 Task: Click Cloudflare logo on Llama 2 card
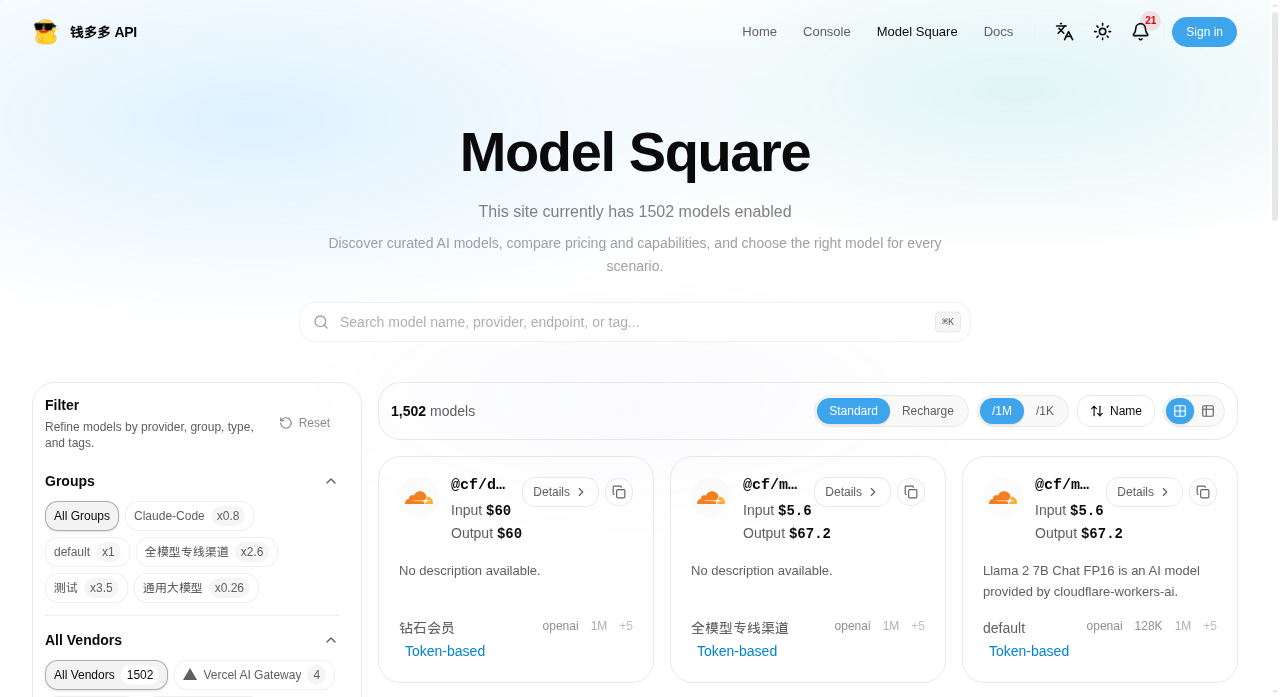(1001, 497)
